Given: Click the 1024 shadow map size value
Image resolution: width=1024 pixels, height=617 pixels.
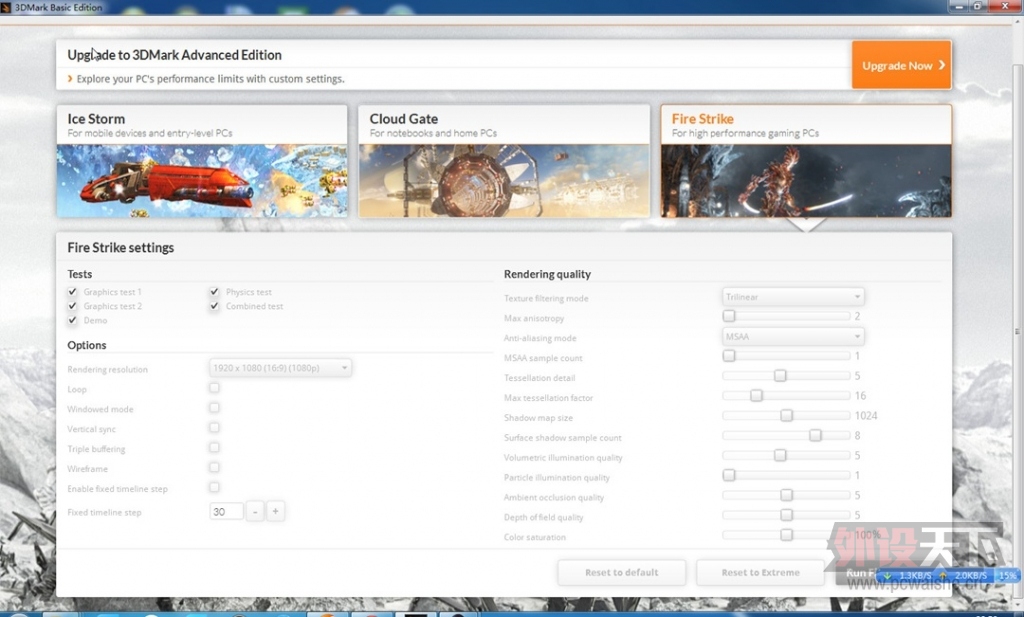Looking at the screenshot, I should (866, 416).
